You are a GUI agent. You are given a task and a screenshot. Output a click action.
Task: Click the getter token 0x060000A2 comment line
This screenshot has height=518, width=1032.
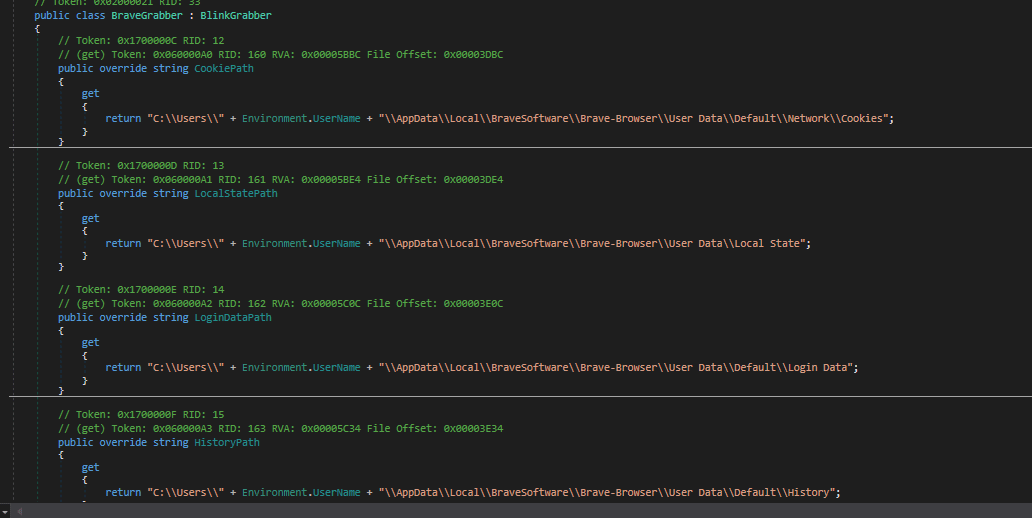(x=280, y=303)
